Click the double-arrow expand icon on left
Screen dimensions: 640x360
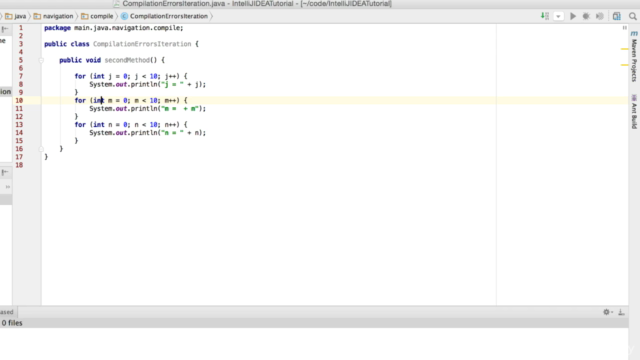[x=8, y=187]
